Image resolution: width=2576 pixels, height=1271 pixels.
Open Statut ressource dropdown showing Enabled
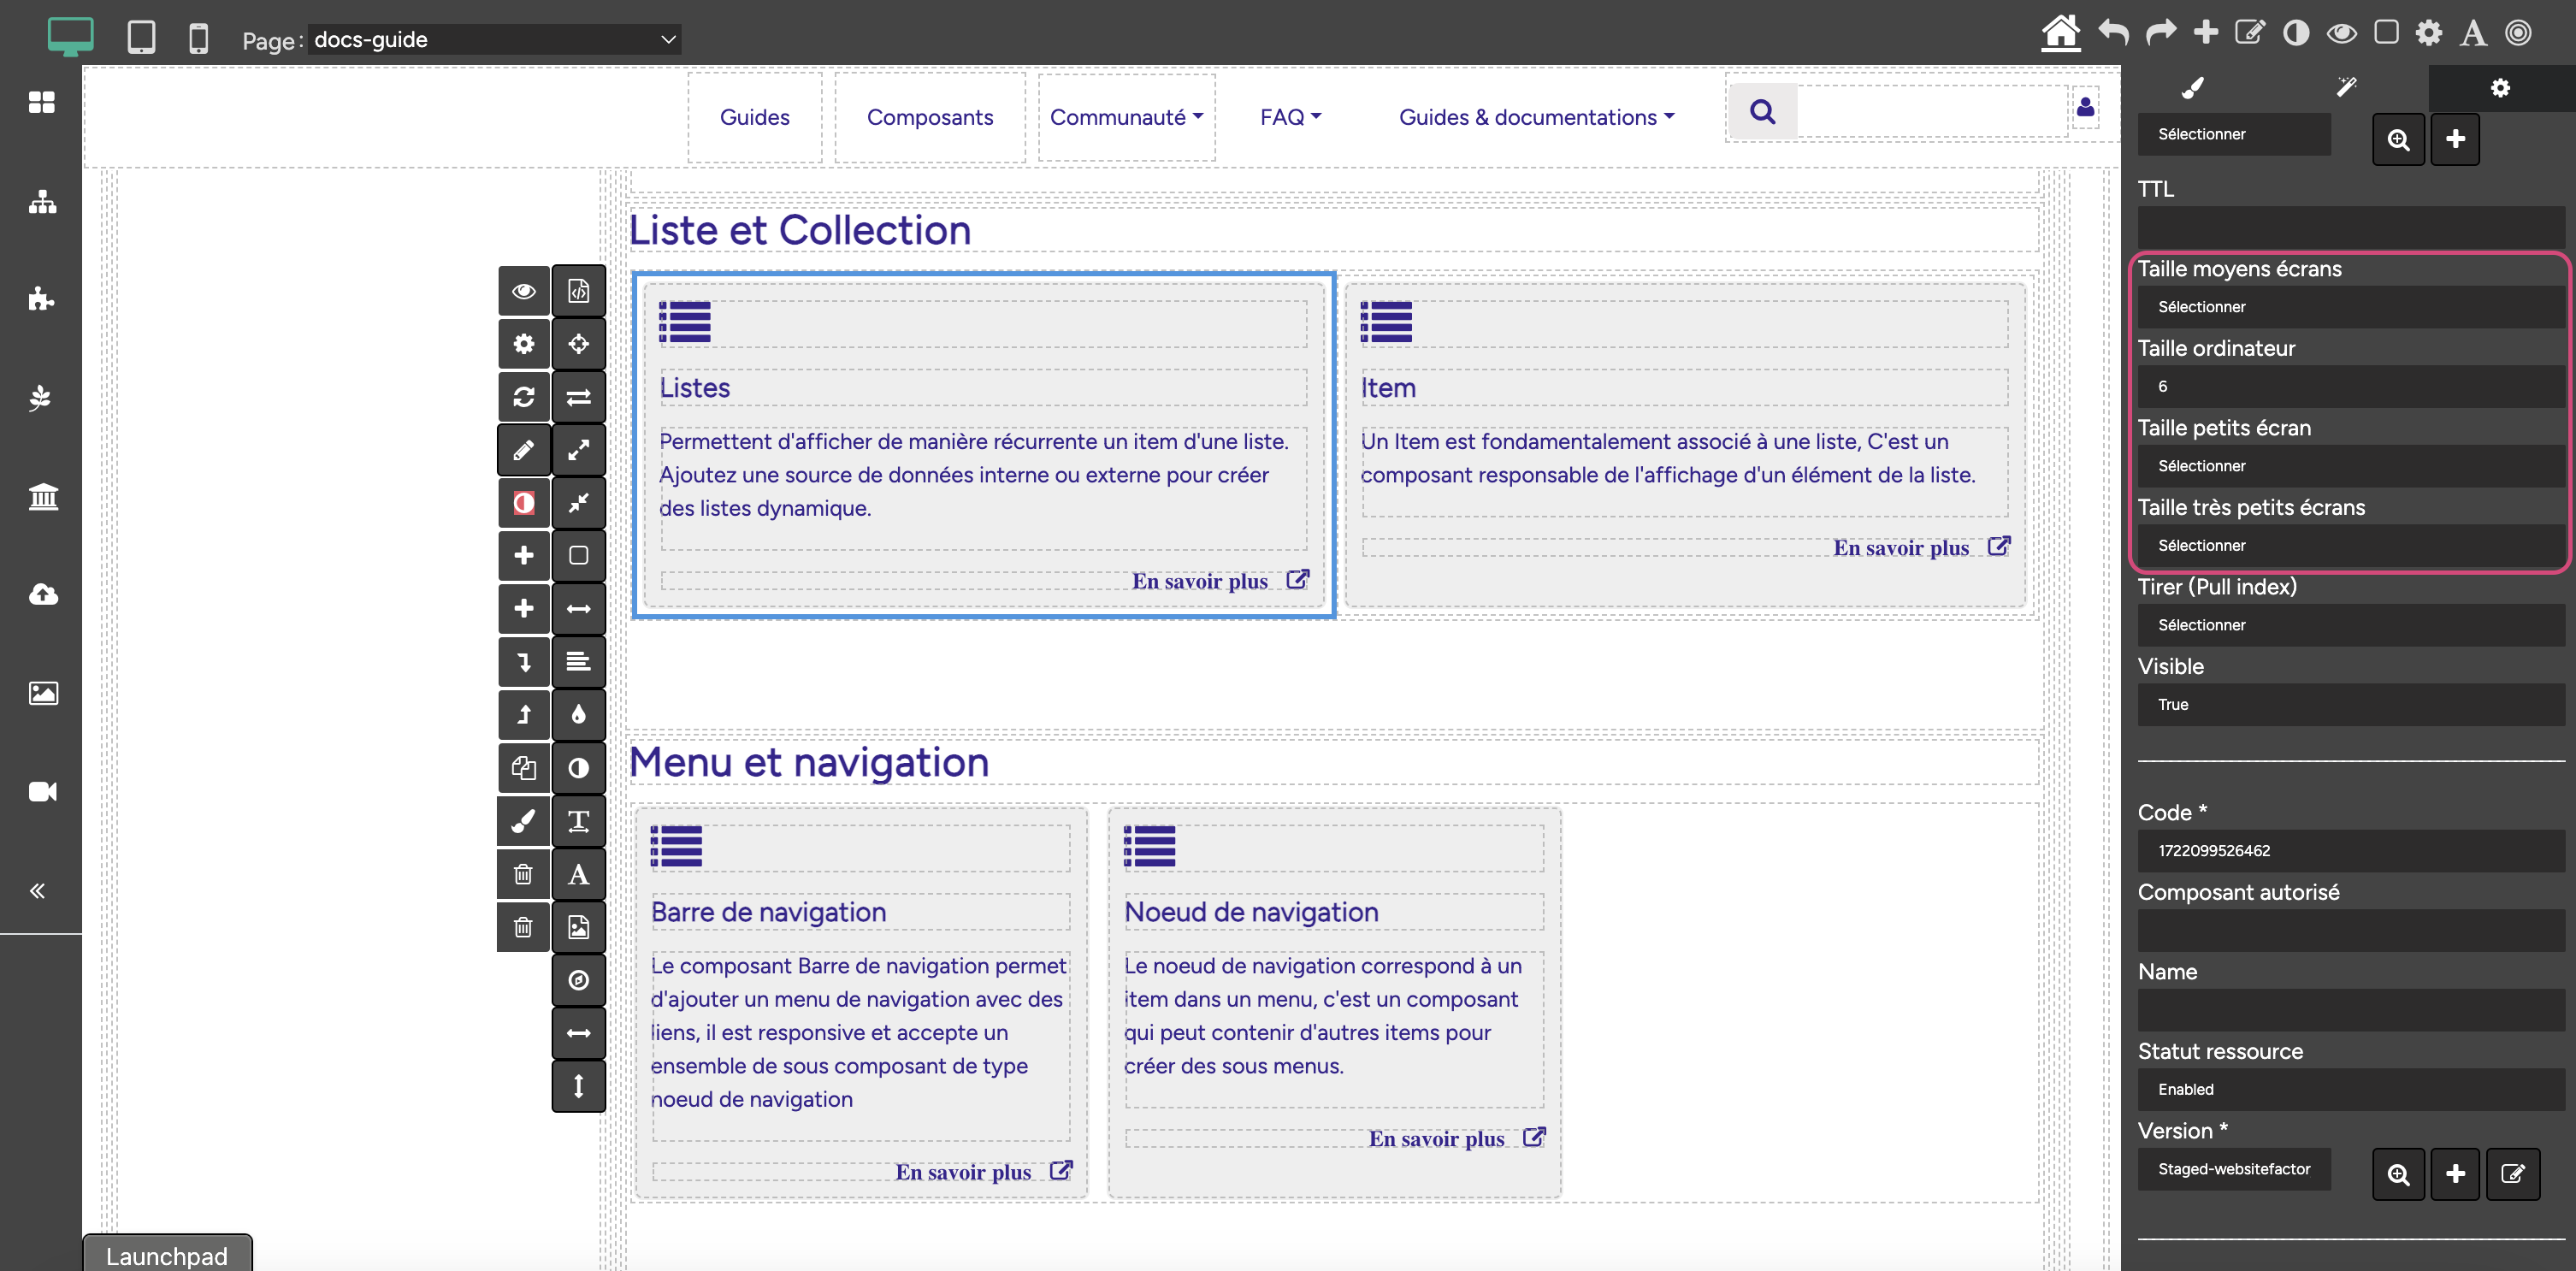(2351, 1089)
